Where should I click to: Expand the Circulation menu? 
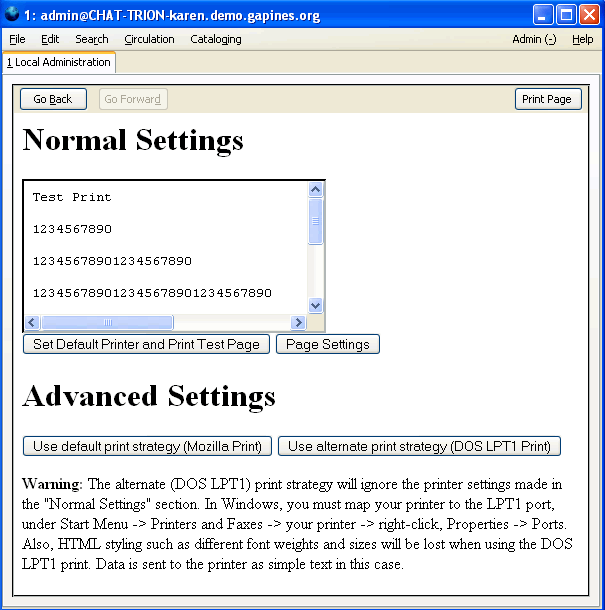click(149, 39)
